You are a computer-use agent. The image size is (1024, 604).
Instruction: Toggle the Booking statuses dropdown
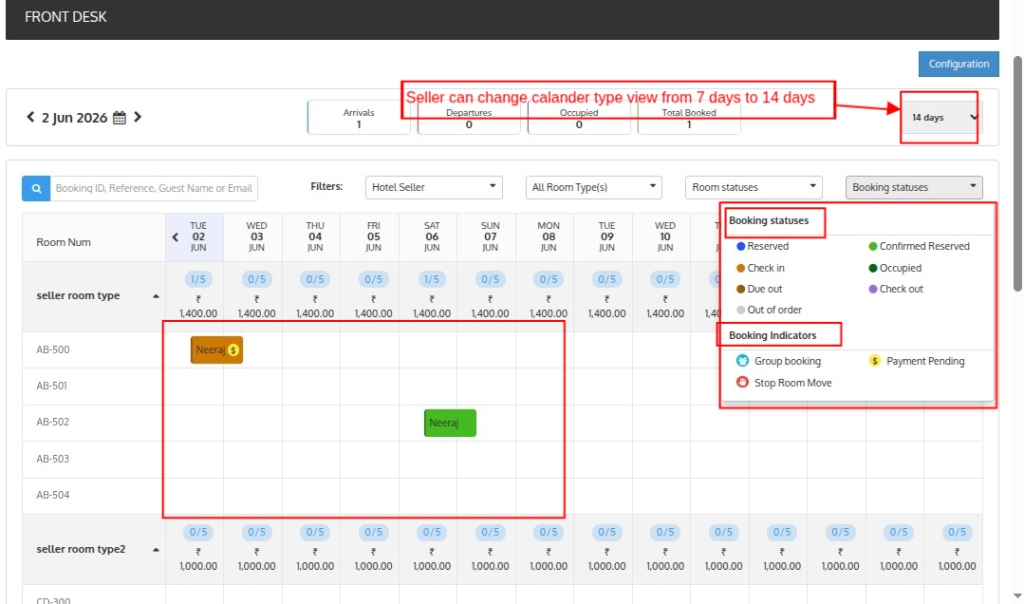point(914,187)
